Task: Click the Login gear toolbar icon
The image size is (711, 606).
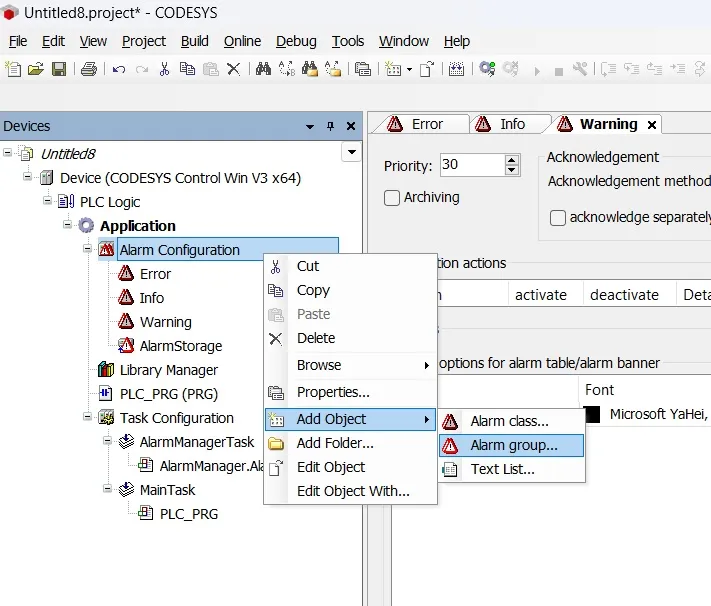Action: point(487,69)
